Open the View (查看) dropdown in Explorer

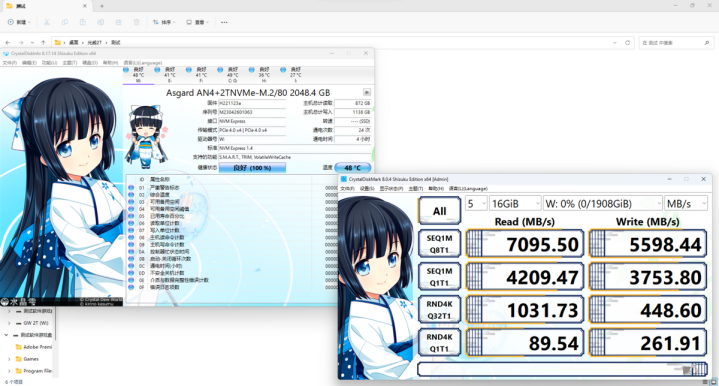(x=197, y=22)
